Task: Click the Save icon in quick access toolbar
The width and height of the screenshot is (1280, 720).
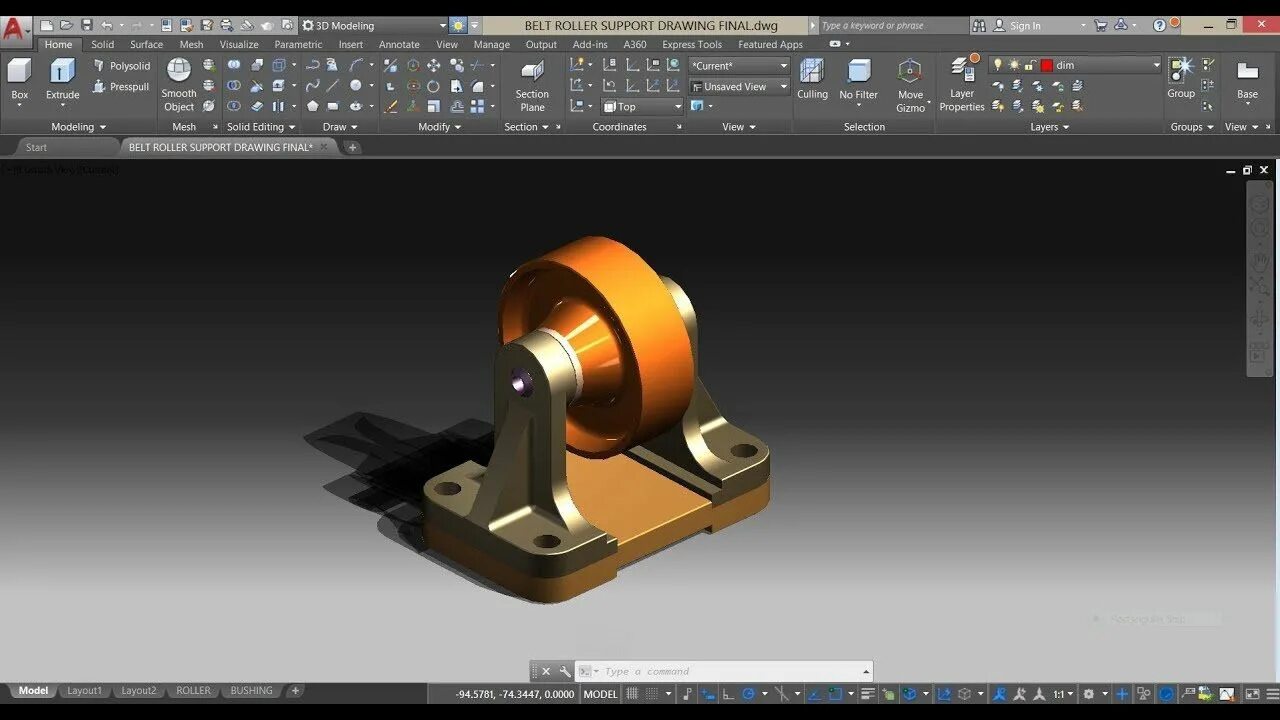Action: 86,25
